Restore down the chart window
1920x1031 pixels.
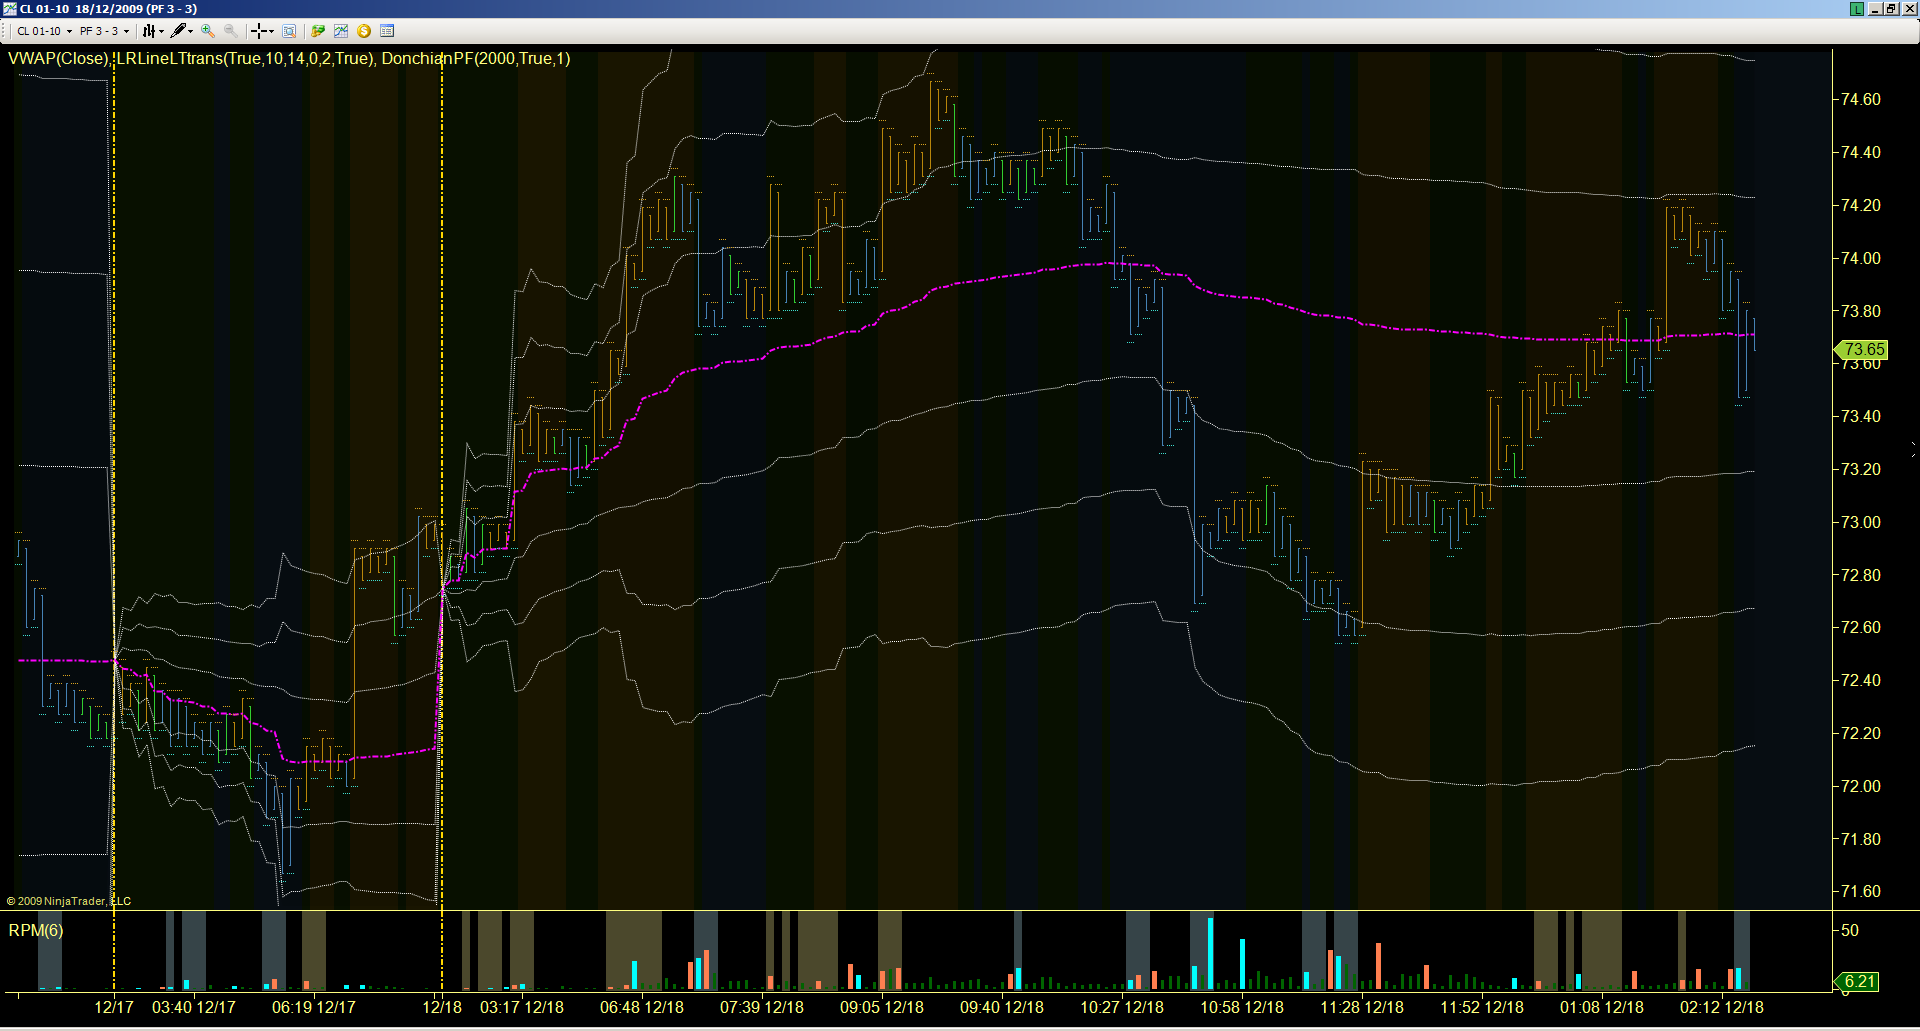[1891, 9]
